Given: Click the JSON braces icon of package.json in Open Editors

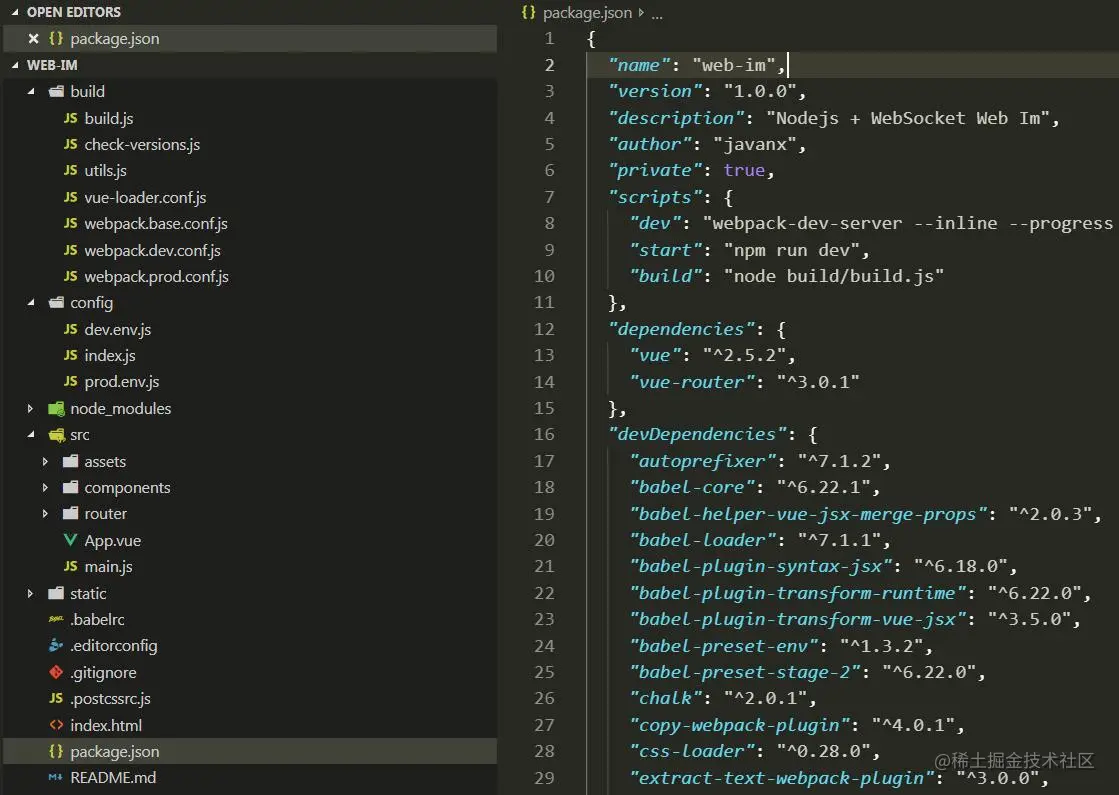Looking at the screenshot, I should 56,39.
